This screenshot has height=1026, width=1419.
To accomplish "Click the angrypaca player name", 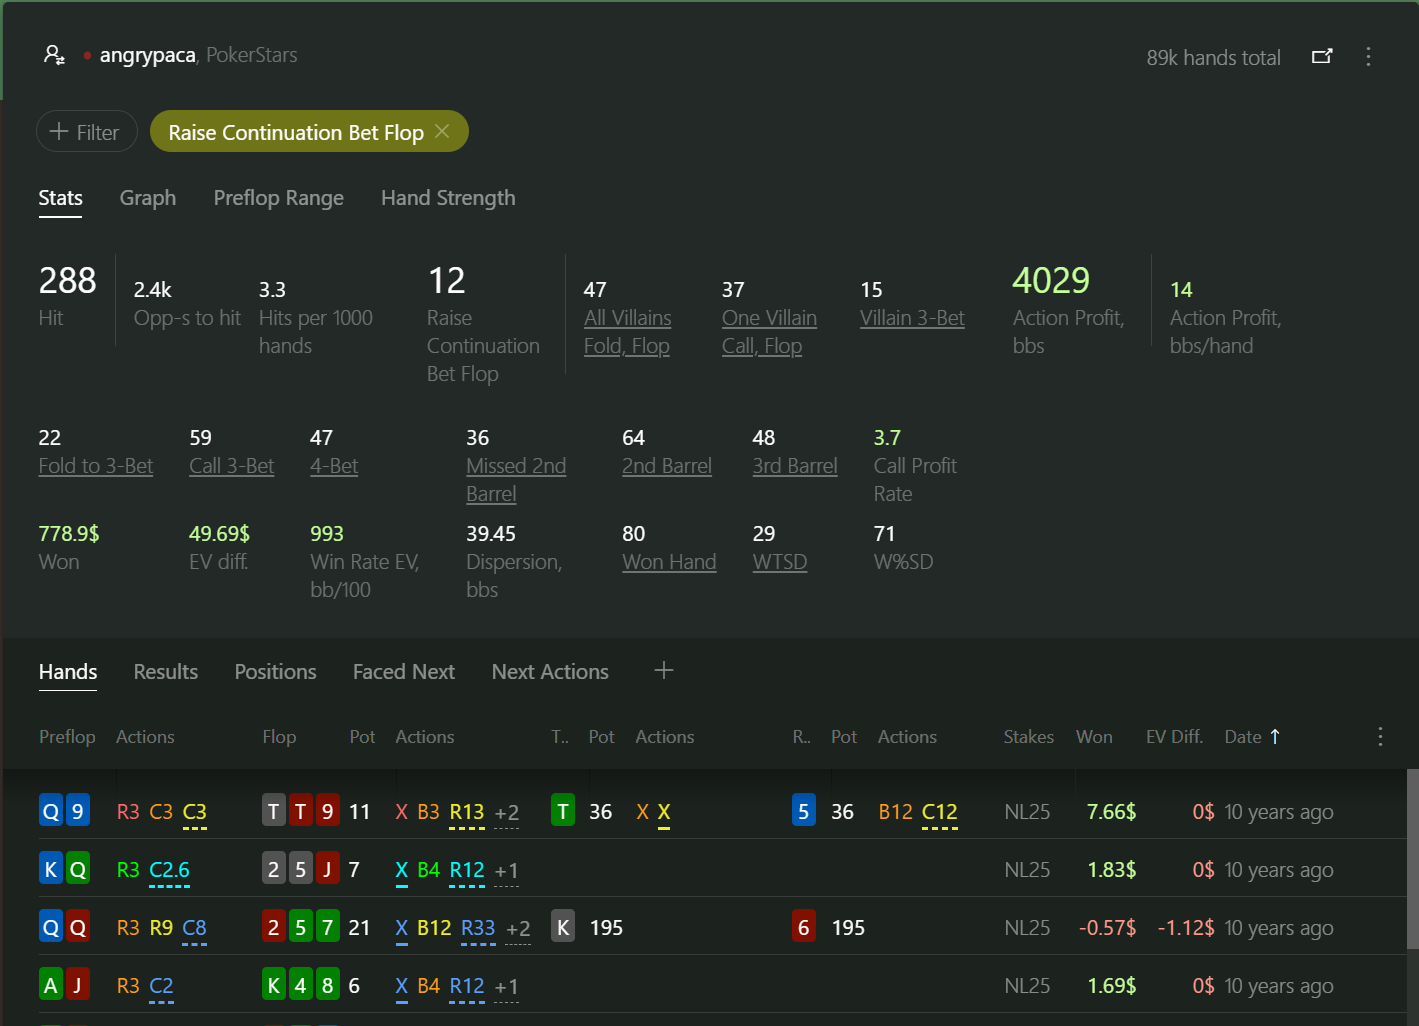I will click(147, 55).
